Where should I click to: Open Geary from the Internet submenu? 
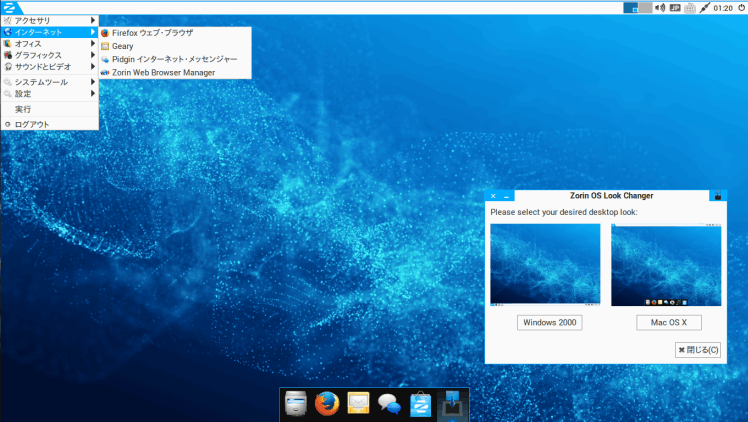coord(175,46)
